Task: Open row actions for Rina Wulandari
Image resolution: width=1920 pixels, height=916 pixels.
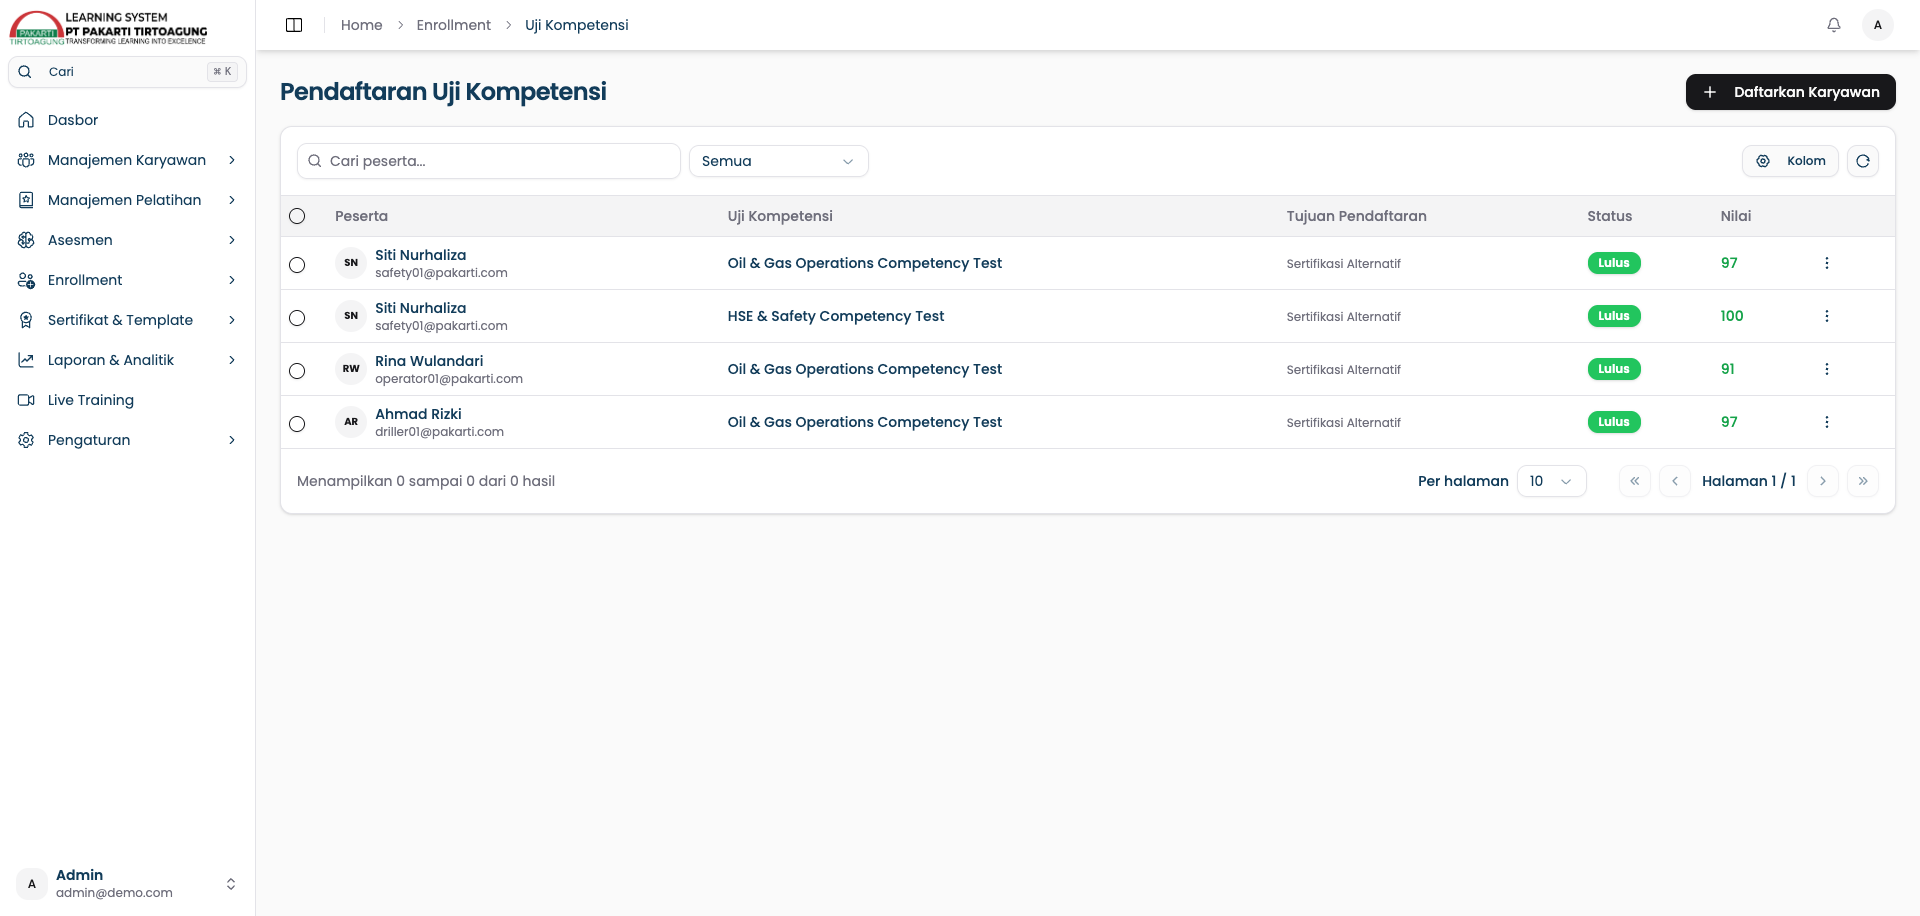Action: pos(1827,369)
